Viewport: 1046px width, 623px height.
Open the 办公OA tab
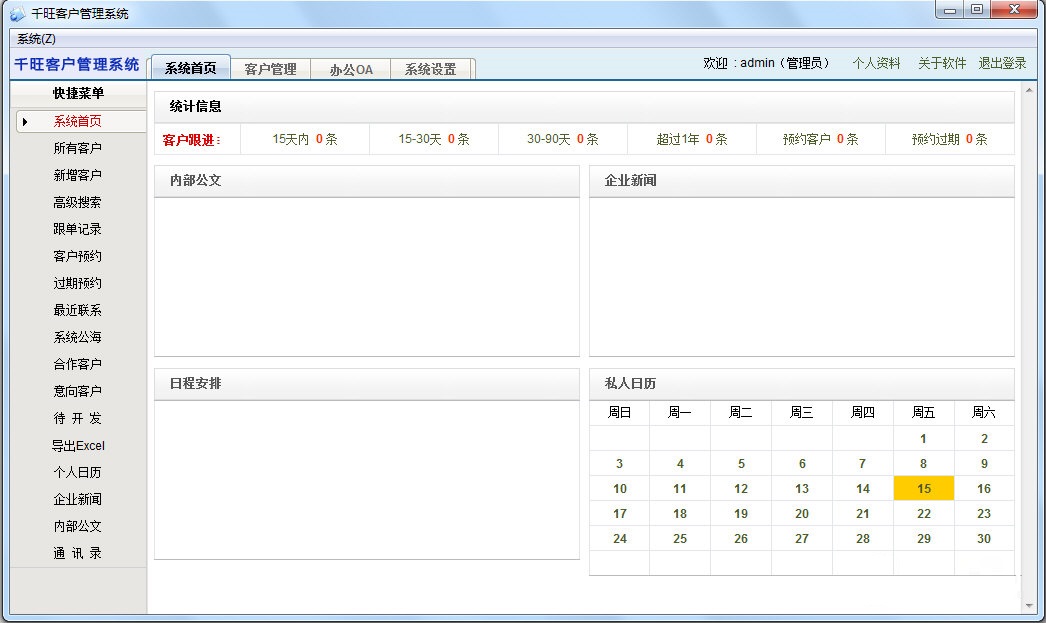[351, 69]
